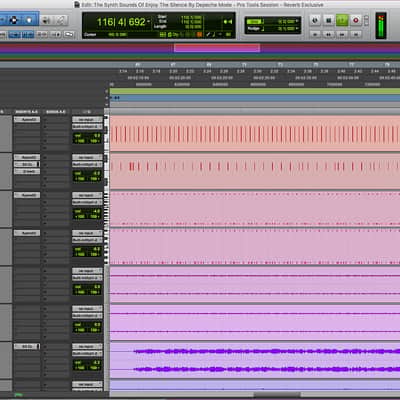Image resolution: width=400 pixels, height=400 pixels.
Task: Click the first track's volume readout
Action: click(x=87, y=136)
